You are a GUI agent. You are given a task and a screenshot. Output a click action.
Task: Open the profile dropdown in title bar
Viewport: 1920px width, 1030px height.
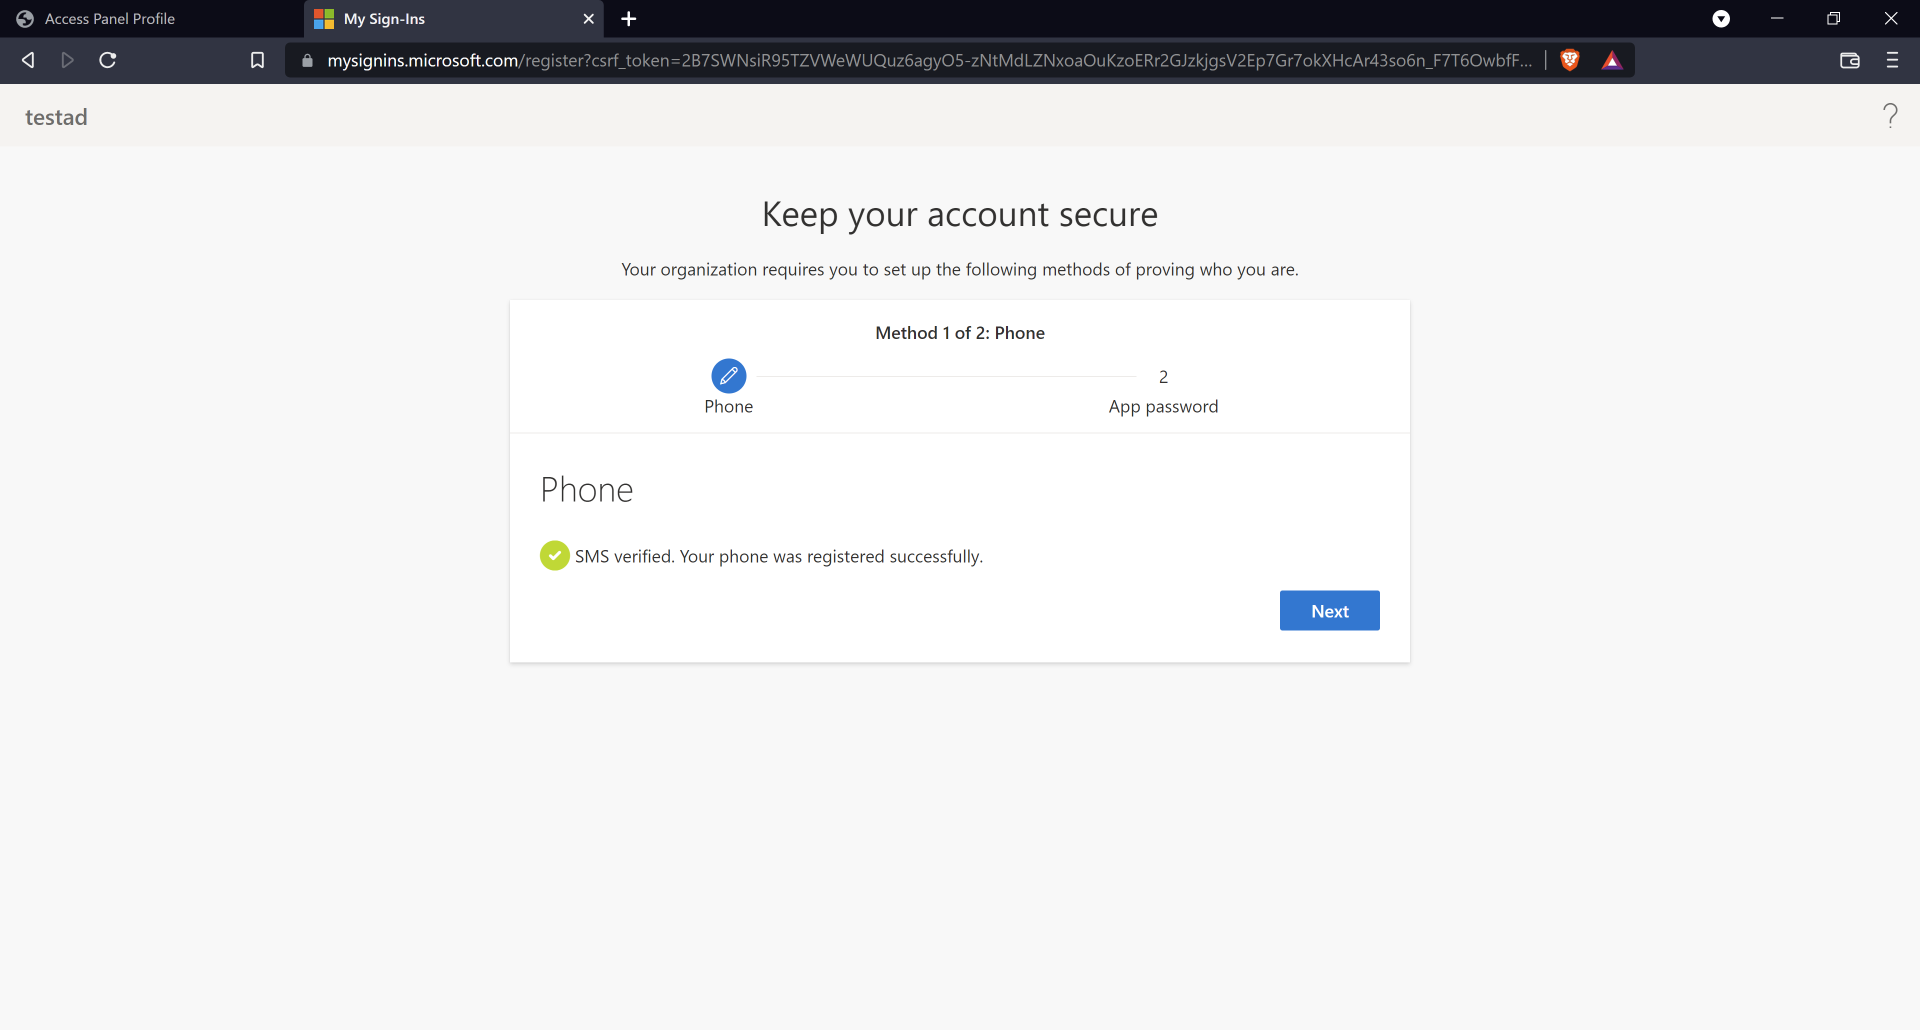[1721, 19]
